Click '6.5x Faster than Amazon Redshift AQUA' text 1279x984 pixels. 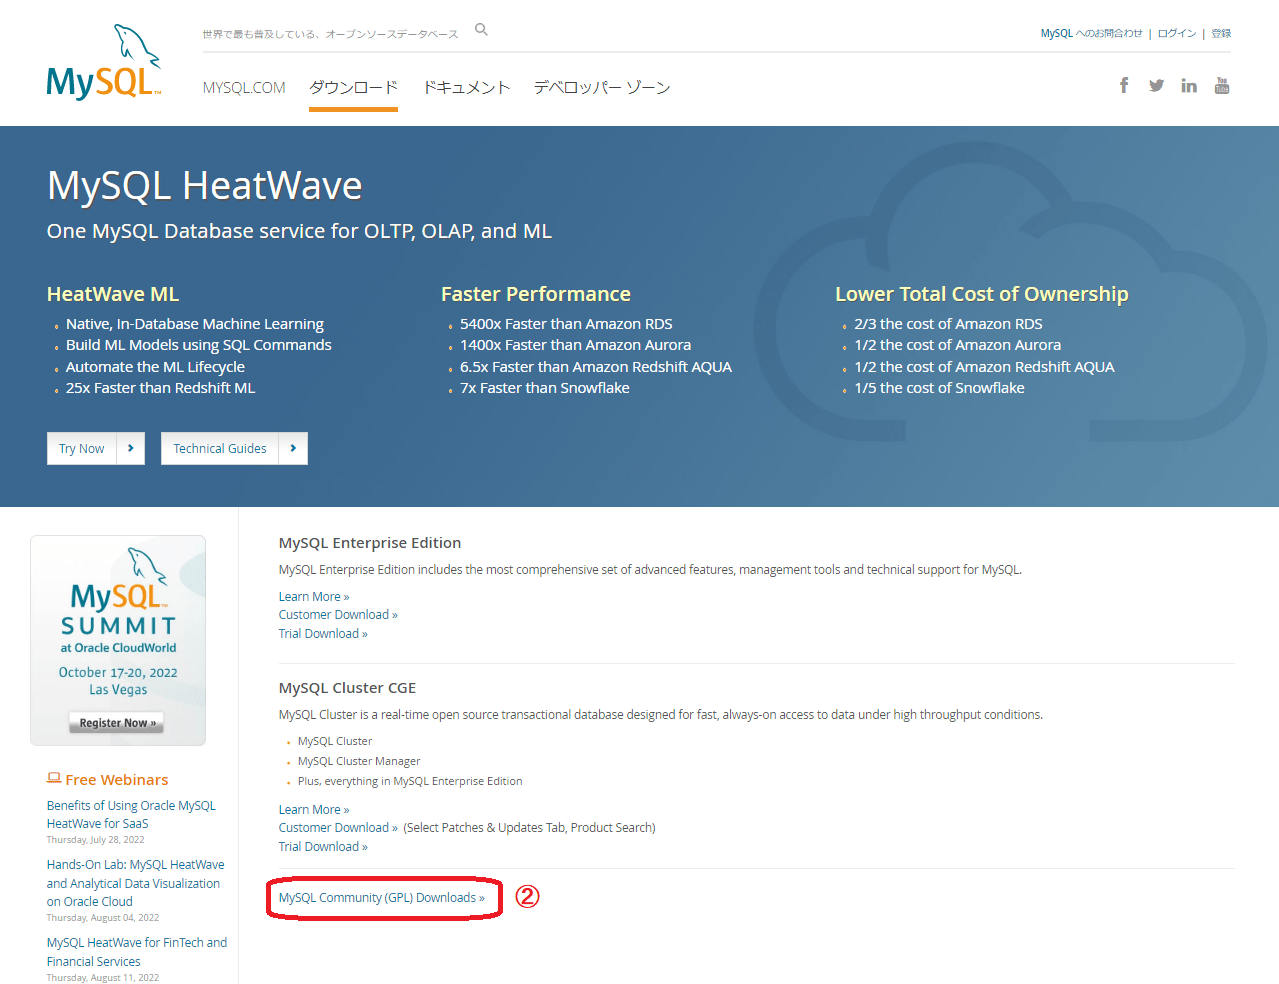[596, 367]
